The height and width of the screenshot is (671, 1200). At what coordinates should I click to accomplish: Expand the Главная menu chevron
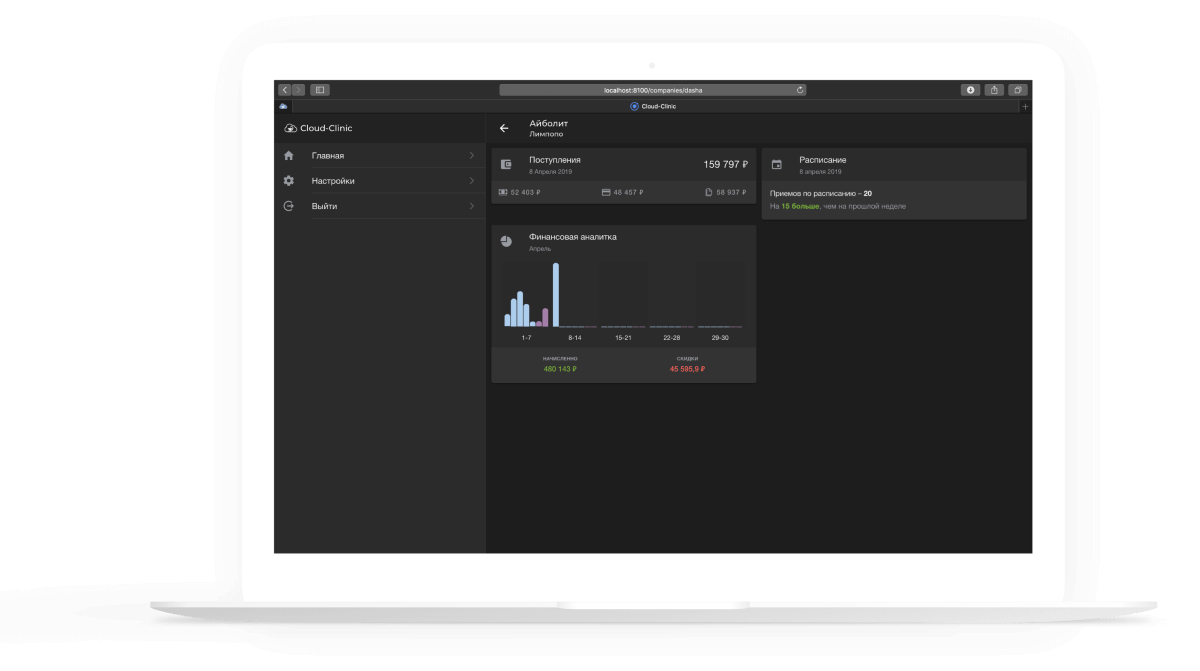[471, 156]
